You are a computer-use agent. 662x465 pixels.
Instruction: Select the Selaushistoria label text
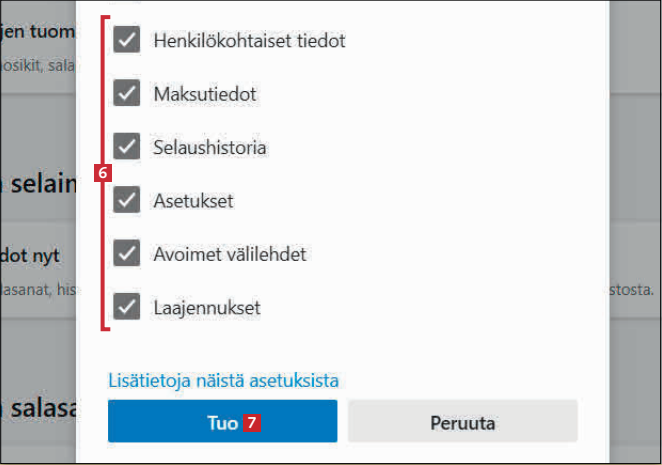coord(210,148)
